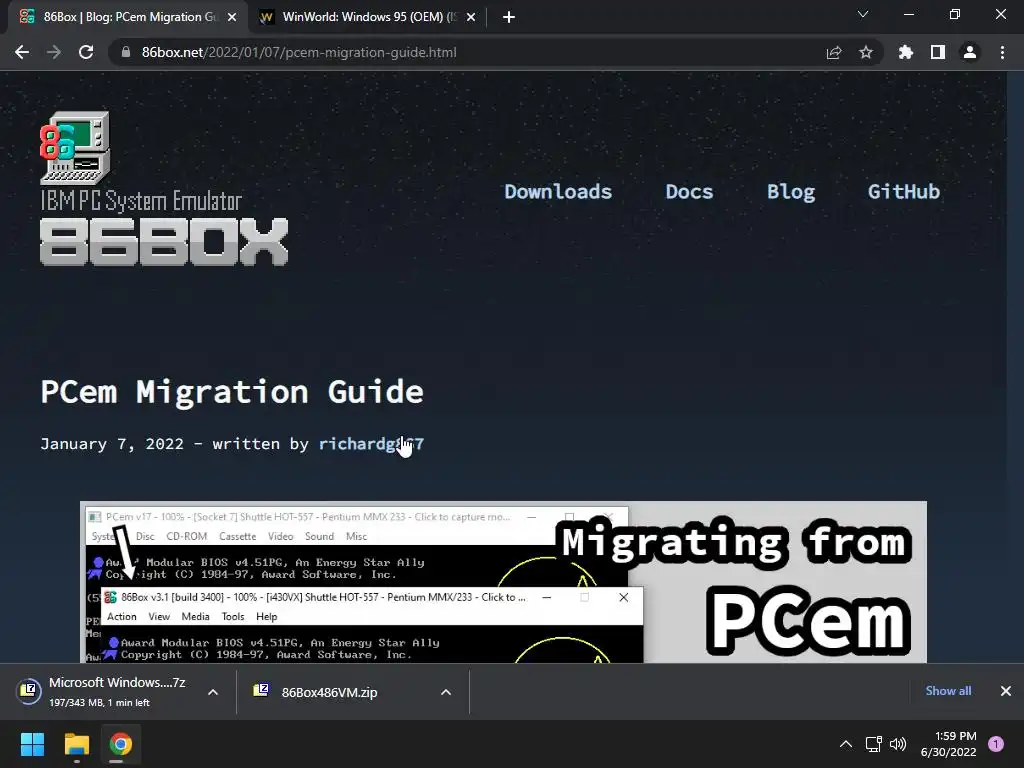1024x768 pixels.
Task: Open a new tab with plus button
Action: click(509, 17)
